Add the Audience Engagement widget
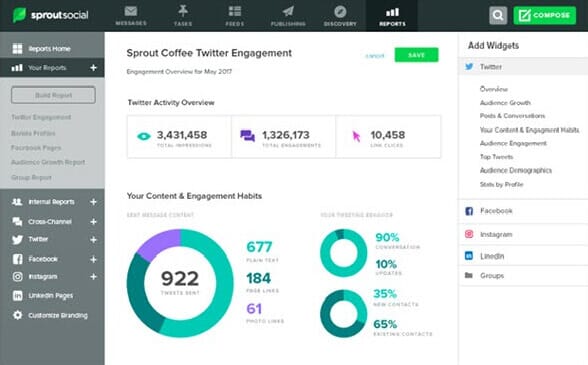Image resolution: width=588 pixels, height=365 pixels. pos(513,143)
